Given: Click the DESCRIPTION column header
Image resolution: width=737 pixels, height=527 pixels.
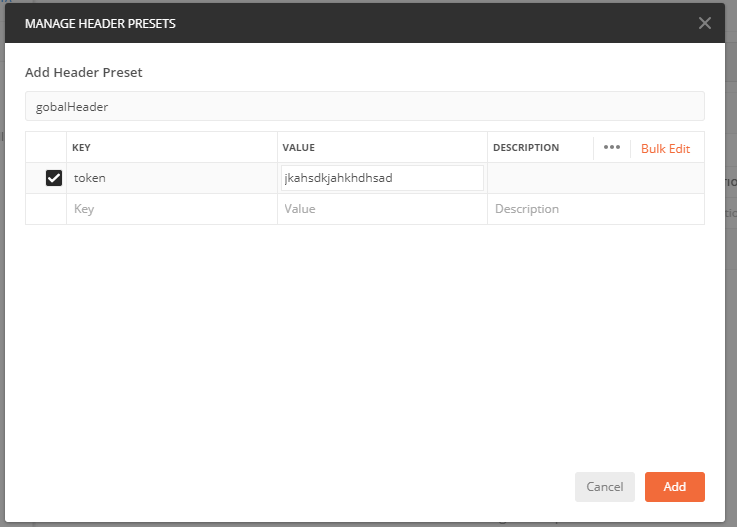Looking at the screenshot, I should click(x=526, y=148).
